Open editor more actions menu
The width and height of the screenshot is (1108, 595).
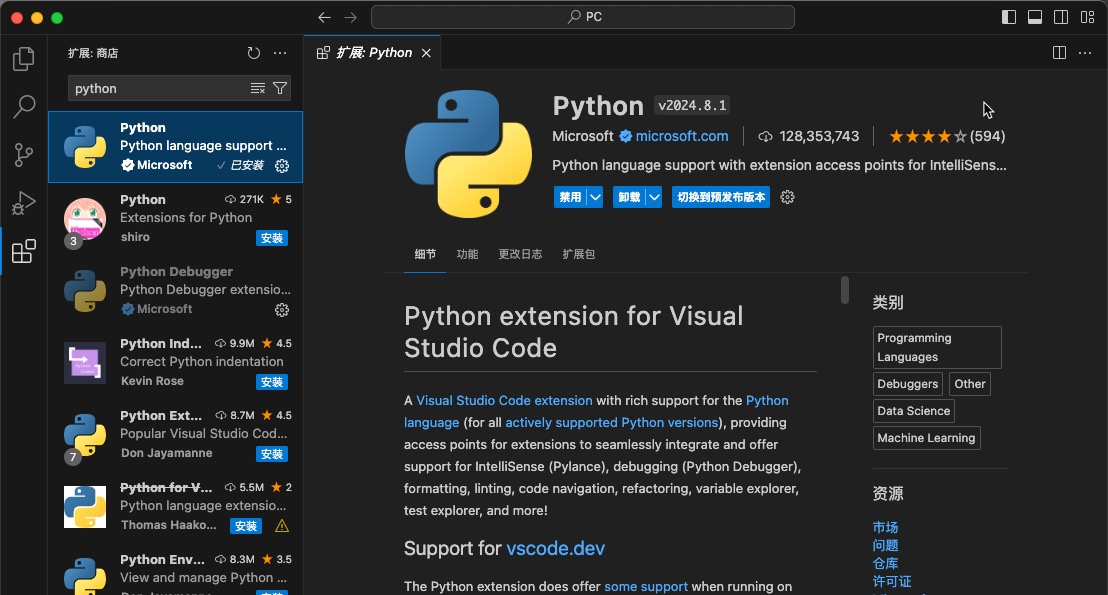tap(1085, 53)
